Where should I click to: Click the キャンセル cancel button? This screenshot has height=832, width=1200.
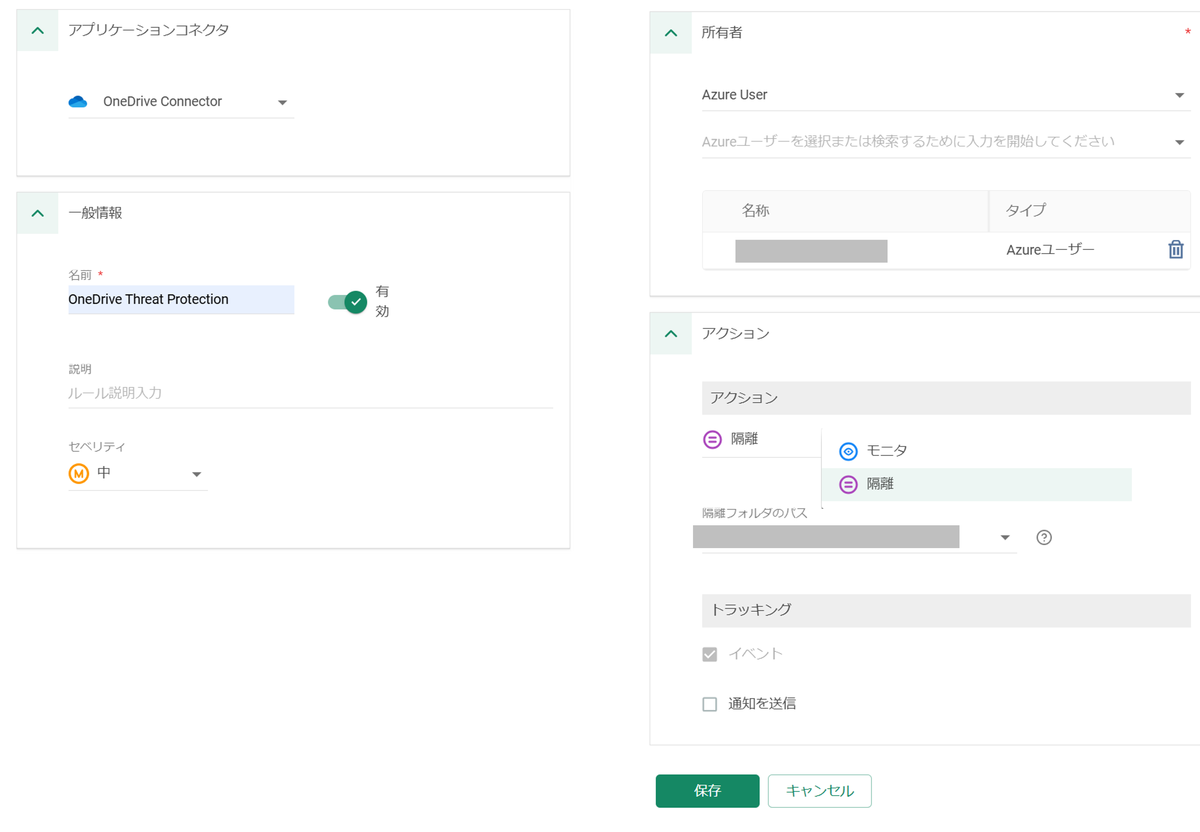point(820,791)
